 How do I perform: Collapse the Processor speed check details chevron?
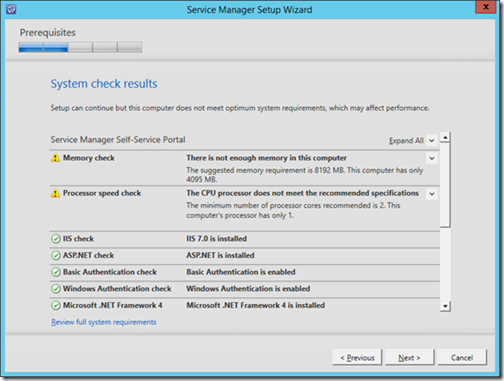tap(432, 194)
